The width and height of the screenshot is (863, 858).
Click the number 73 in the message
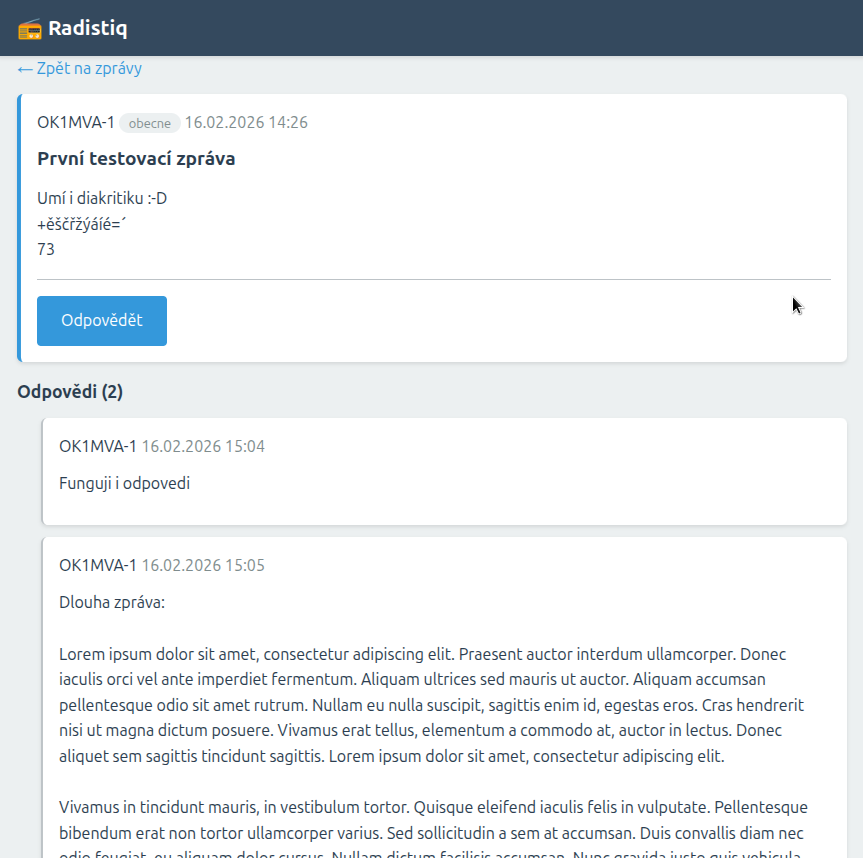46,249
